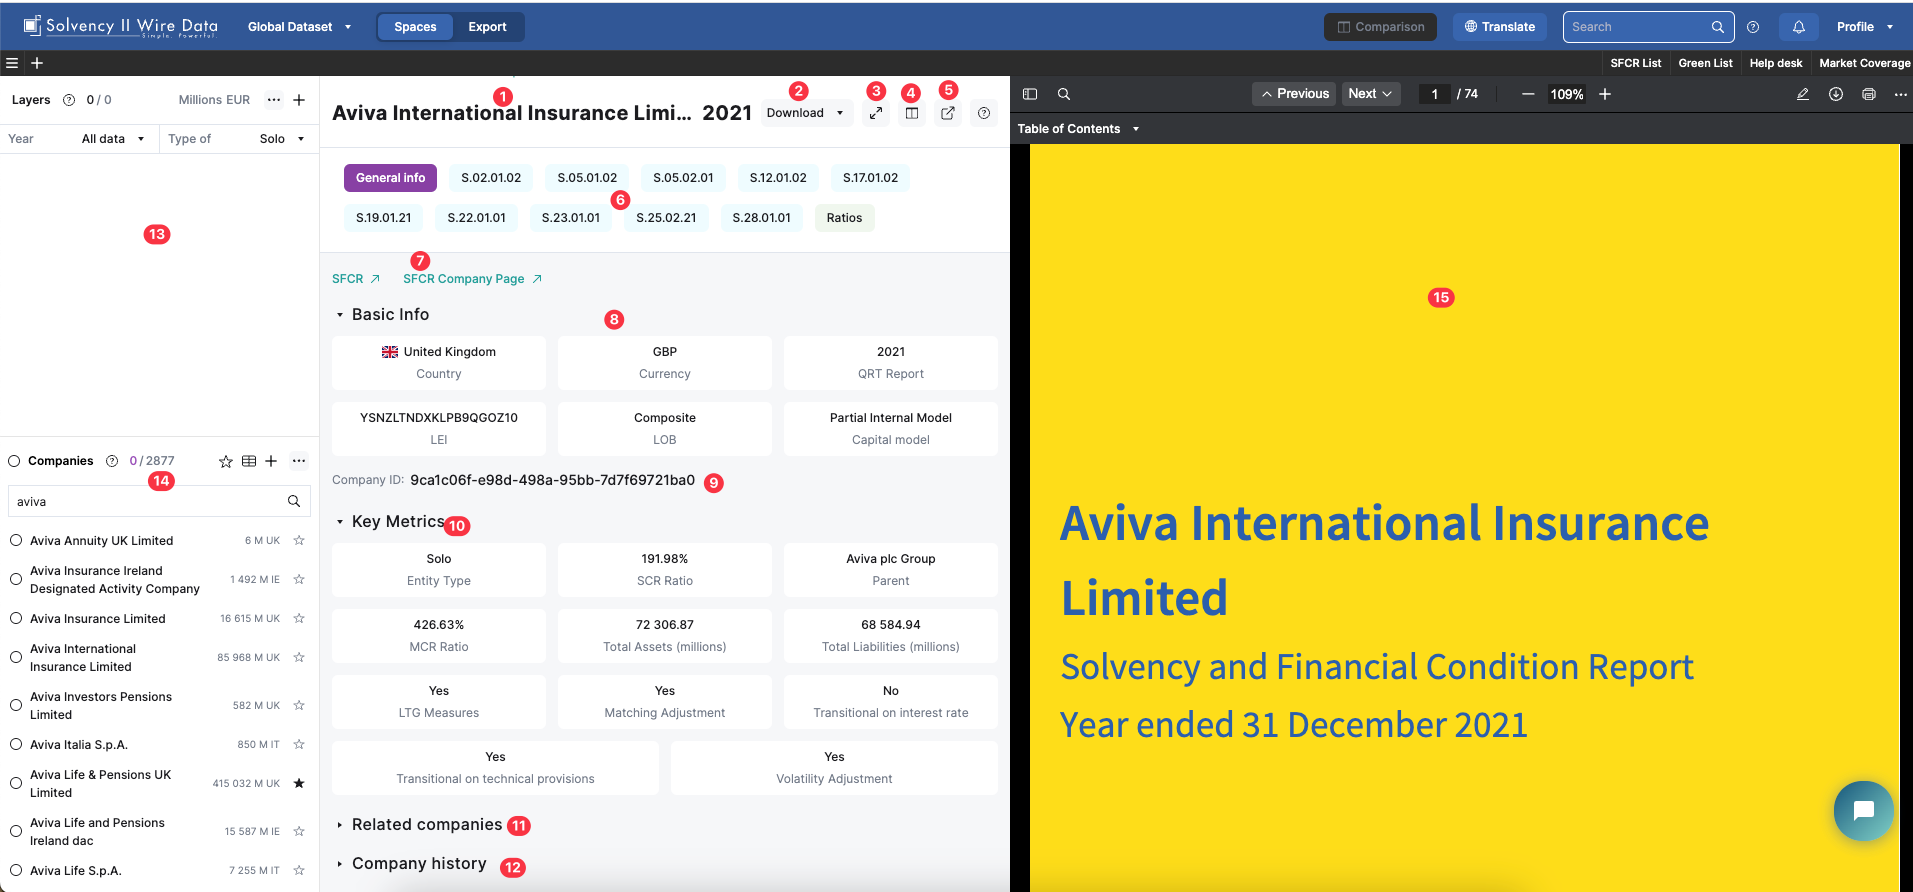
Task: Click the companies search field containing aviva
Action: pyautogui.click(x=150, y=502)
